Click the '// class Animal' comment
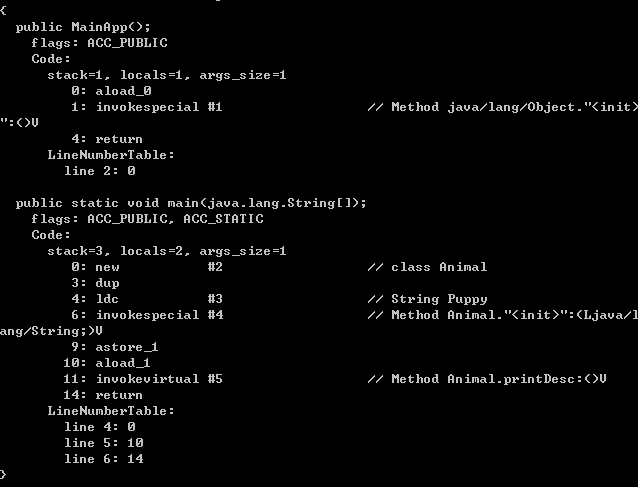 point(427,267)
